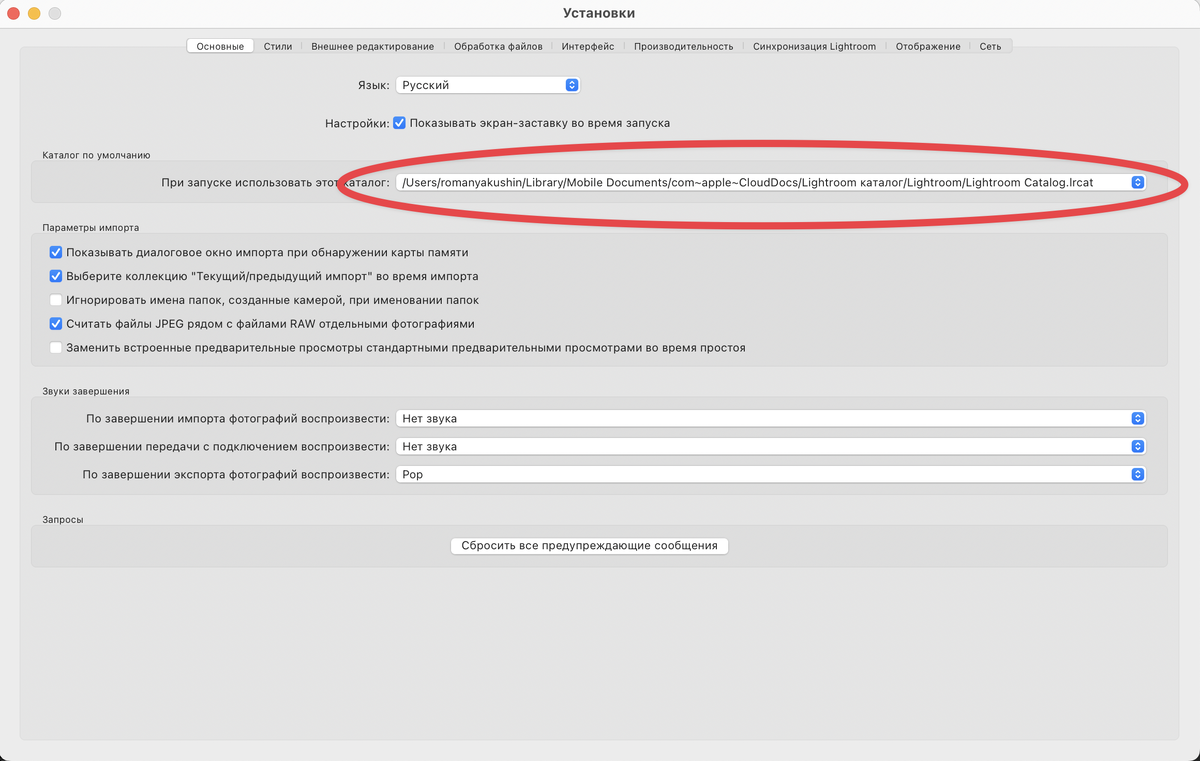Open the Производительность settings tab
Image resolution: width=1200 pixels, height=761 pixels.
click(x=684, y=46)
